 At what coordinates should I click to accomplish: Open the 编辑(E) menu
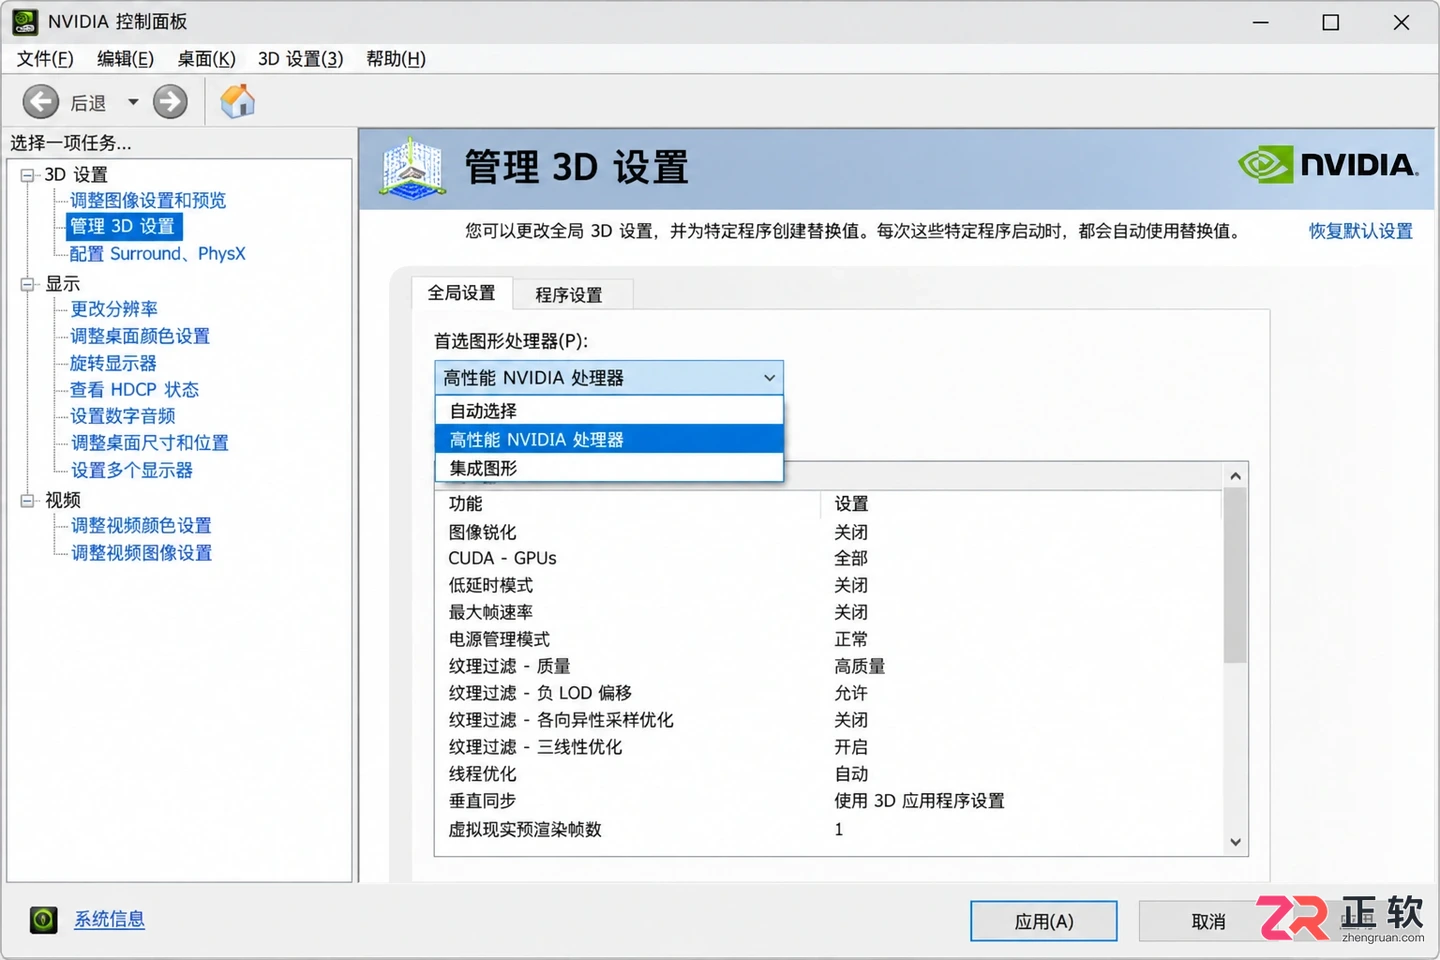tap(125, 59)
